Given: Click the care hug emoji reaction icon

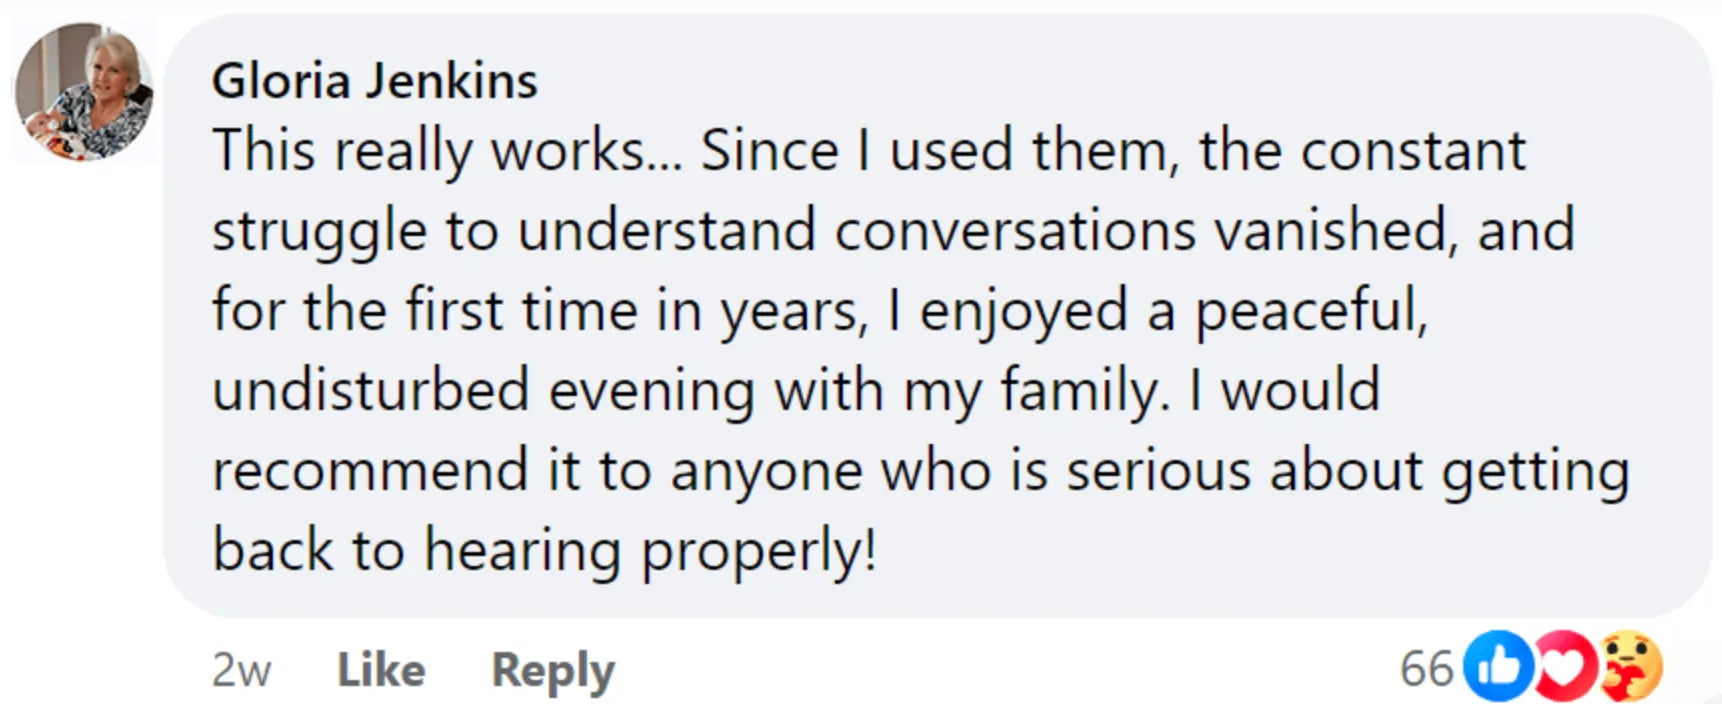Looking at the screenshot, I should click(1630, 666).
